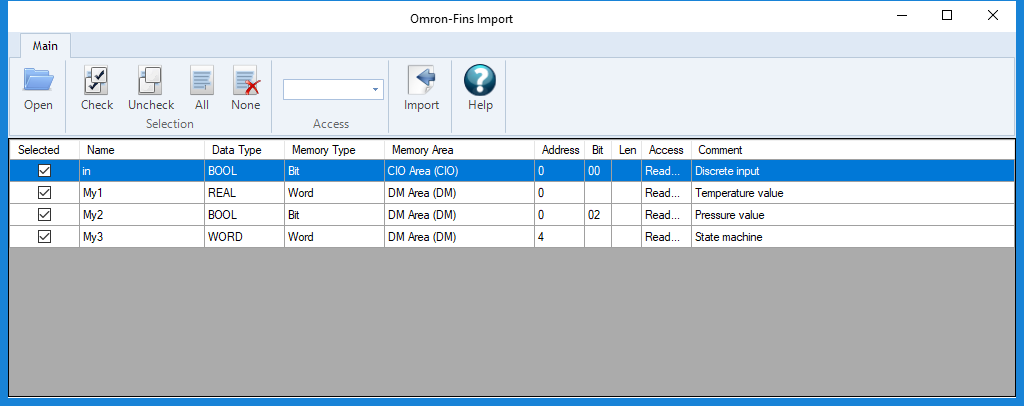The height and width of the screenshot is (406, 1024).
Task: Toggle the Selected checkbox for row My3
Action: tap(44, 237)
